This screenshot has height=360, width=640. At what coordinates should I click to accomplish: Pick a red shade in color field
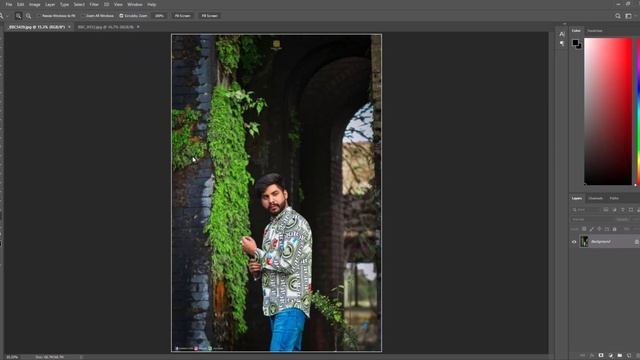[608, 111]
